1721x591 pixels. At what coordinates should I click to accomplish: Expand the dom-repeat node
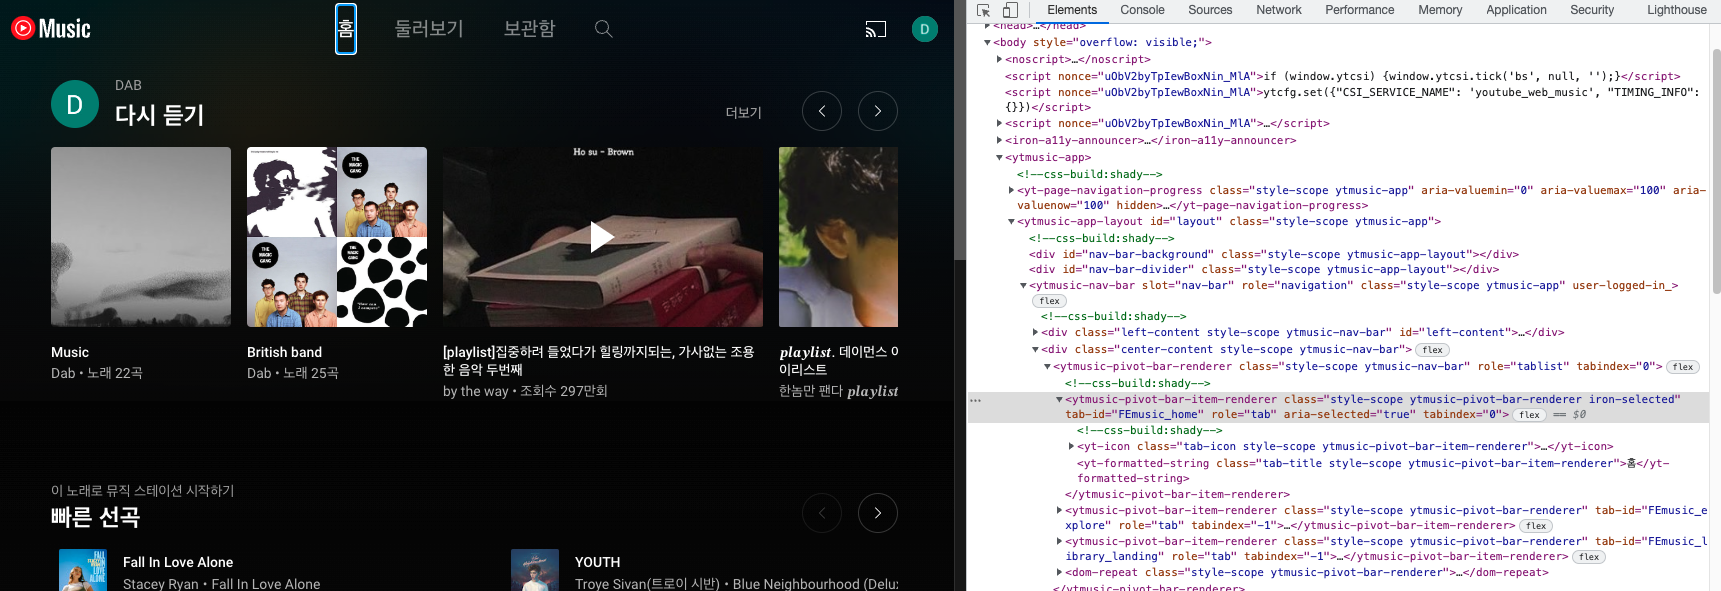(1059, 572)
